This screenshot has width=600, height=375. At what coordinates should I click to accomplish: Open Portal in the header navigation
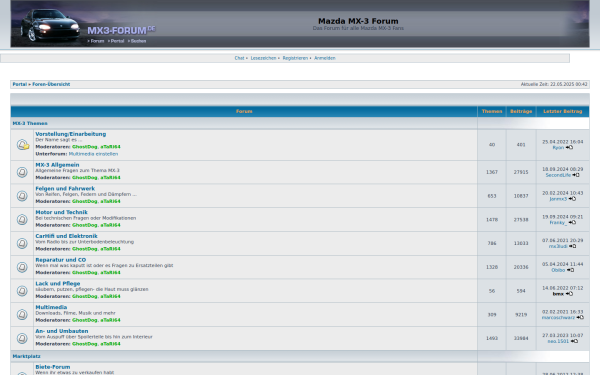click(x=117, y=41)
